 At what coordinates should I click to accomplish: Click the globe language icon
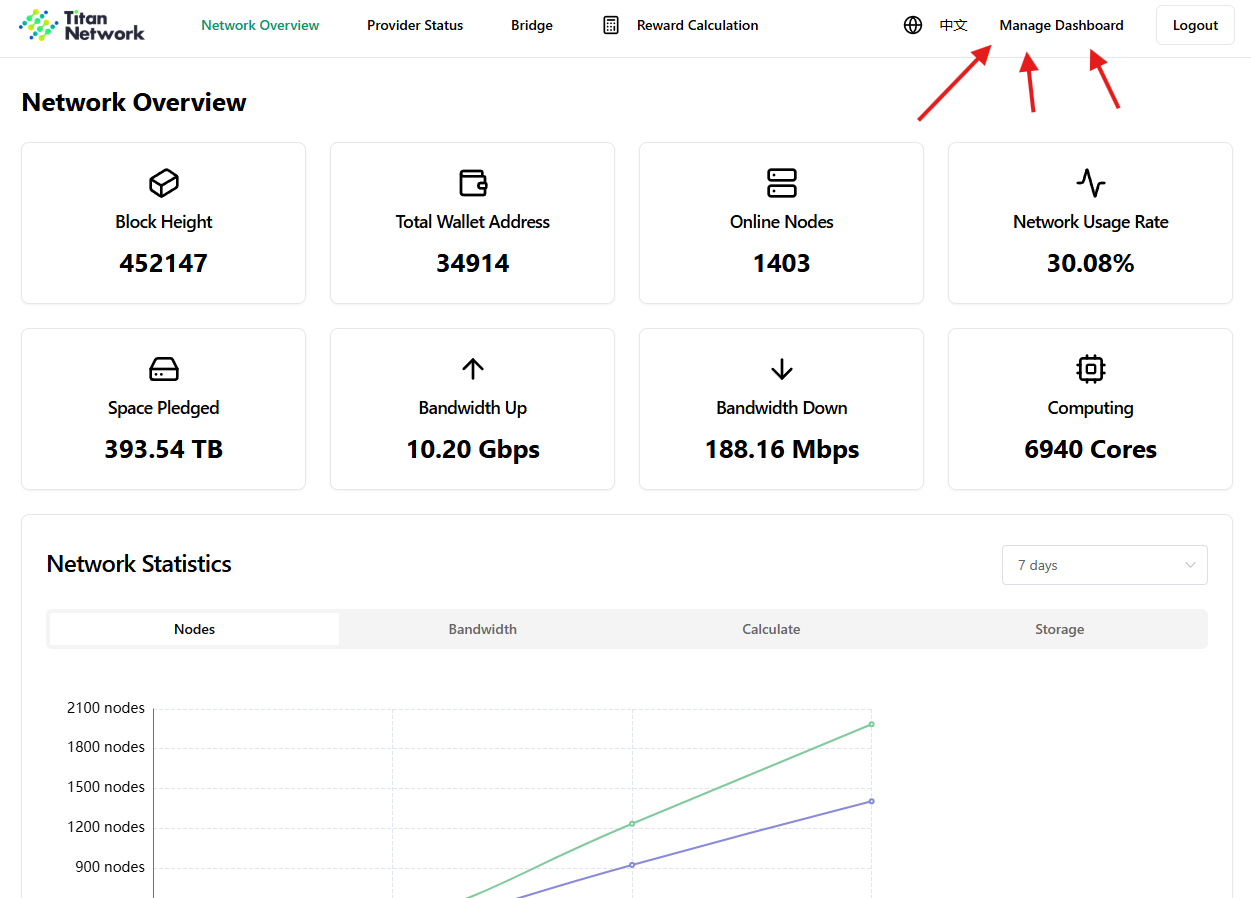tap(913, 25)
